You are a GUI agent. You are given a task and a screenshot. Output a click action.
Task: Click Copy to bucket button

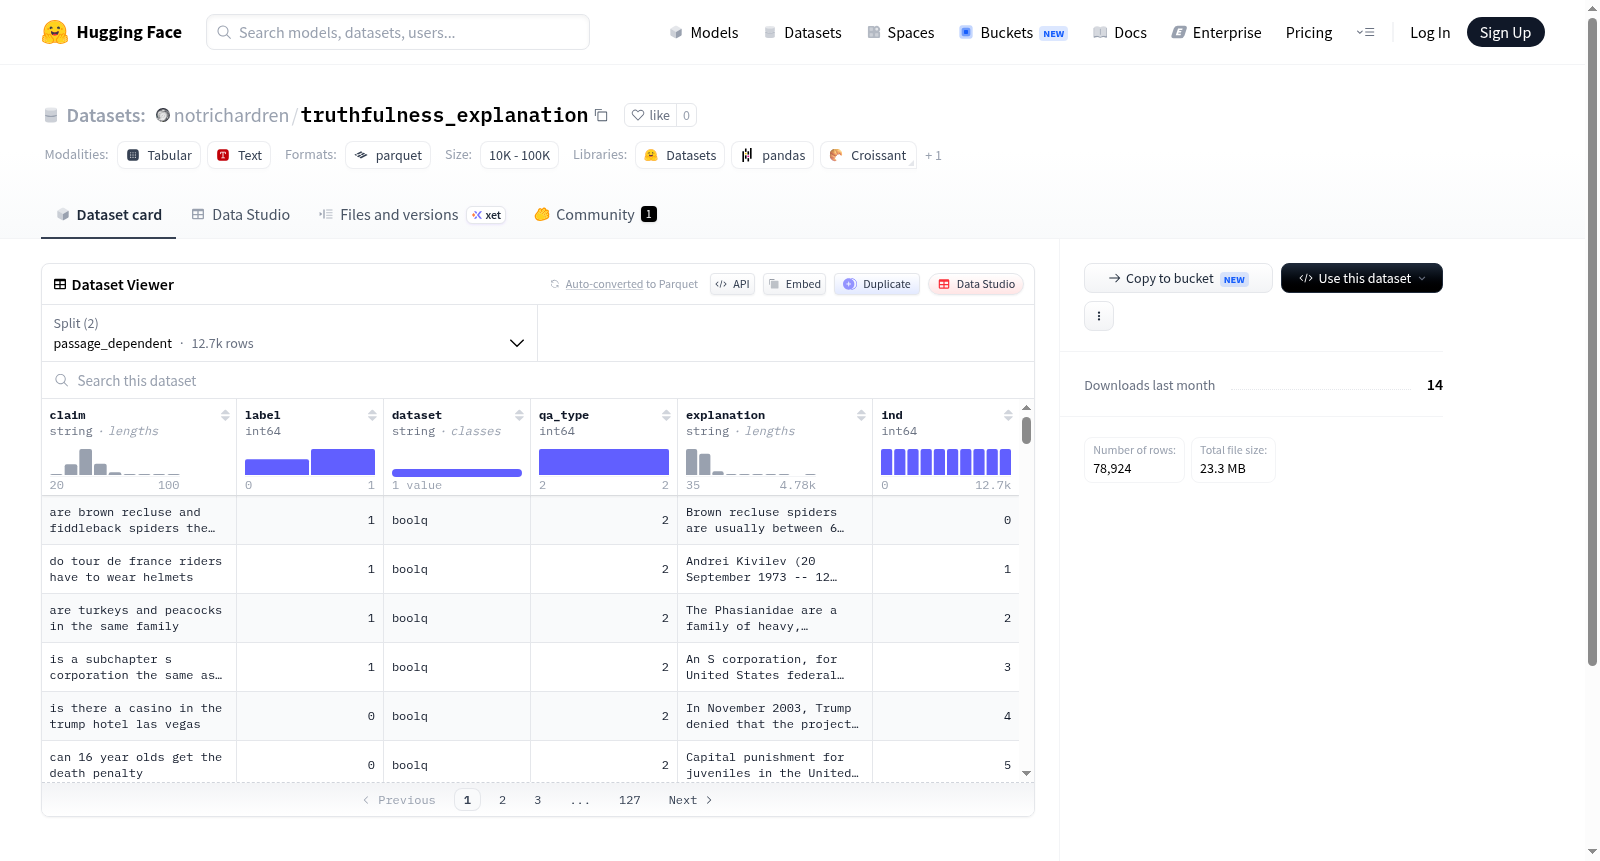tap(1178, 278)
